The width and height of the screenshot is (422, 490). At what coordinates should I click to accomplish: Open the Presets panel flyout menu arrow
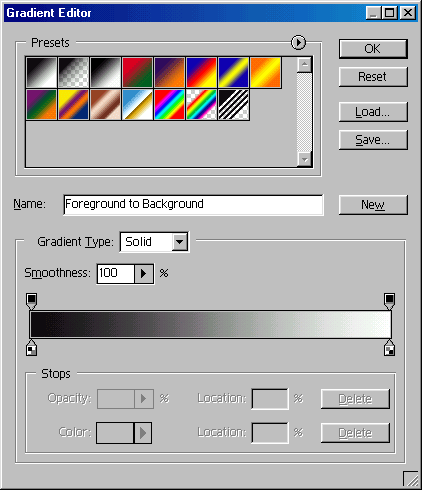pos(298,43)
